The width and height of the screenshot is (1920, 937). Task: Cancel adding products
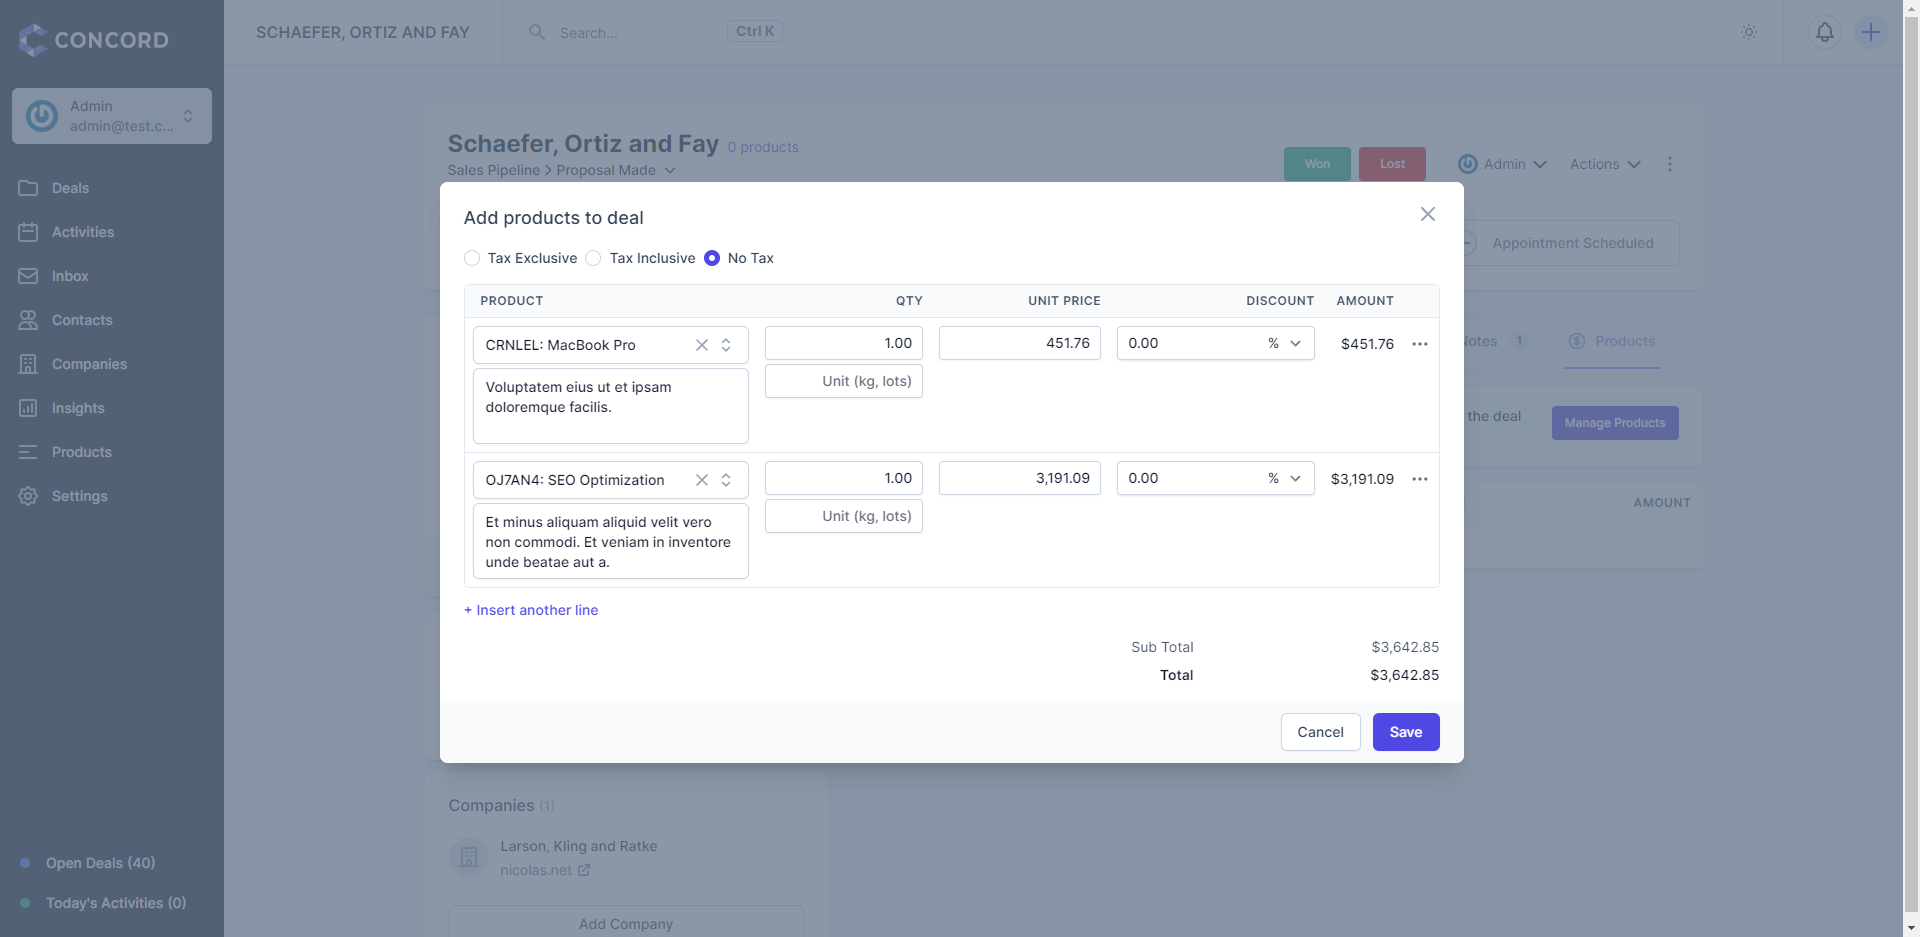(x=1321, y=732)
